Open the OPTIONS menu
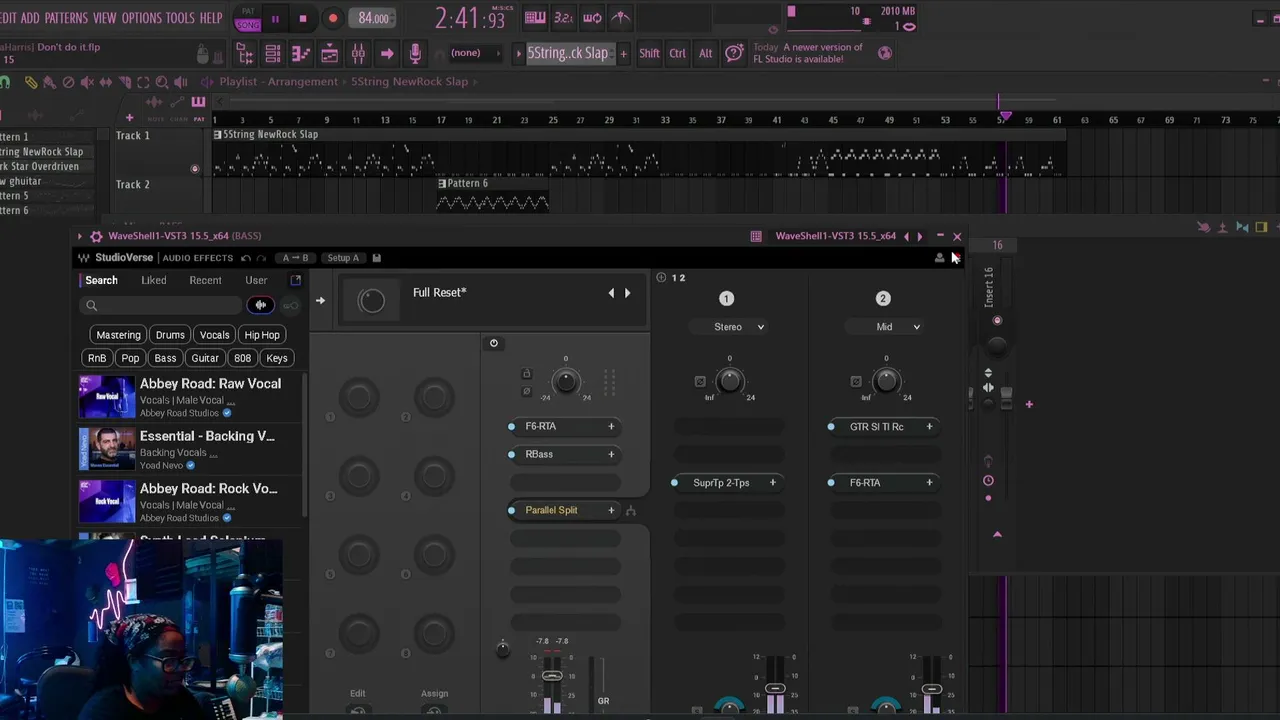 coord(141,18)
